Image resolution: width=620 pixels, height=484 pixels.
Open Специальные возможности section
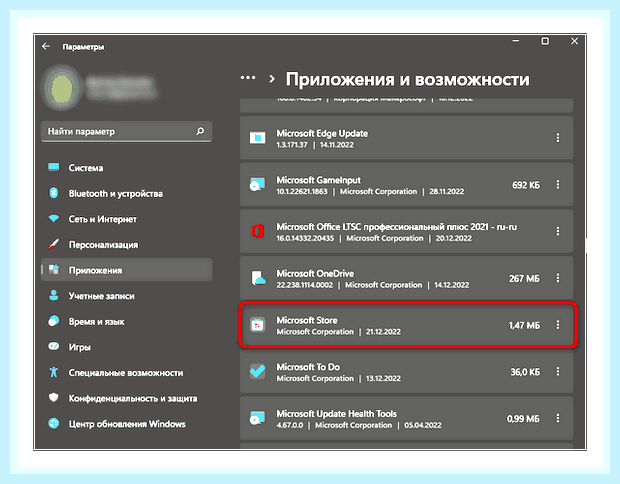pyautogui.click(x=127, y=372)
